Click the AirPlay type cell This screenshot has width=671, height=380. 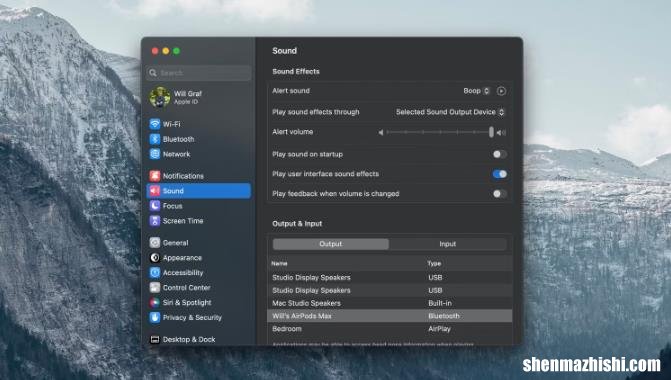click(439, 329)
